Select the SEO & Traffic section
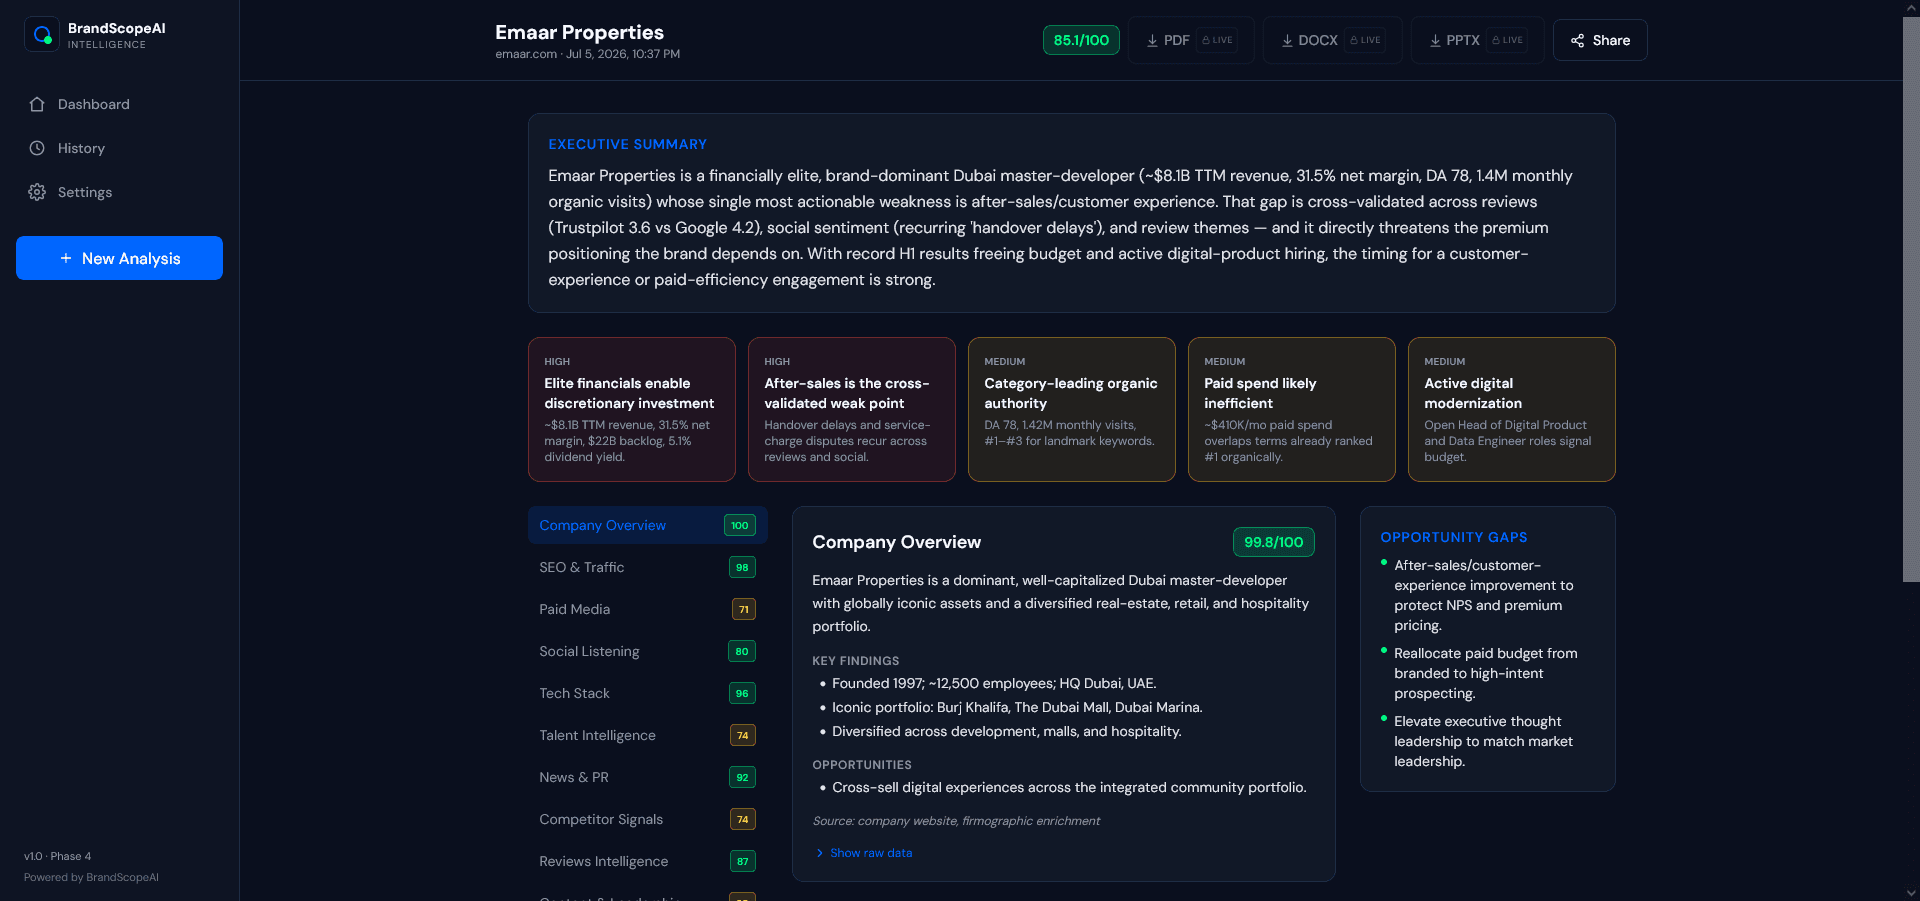 (647, 567)
